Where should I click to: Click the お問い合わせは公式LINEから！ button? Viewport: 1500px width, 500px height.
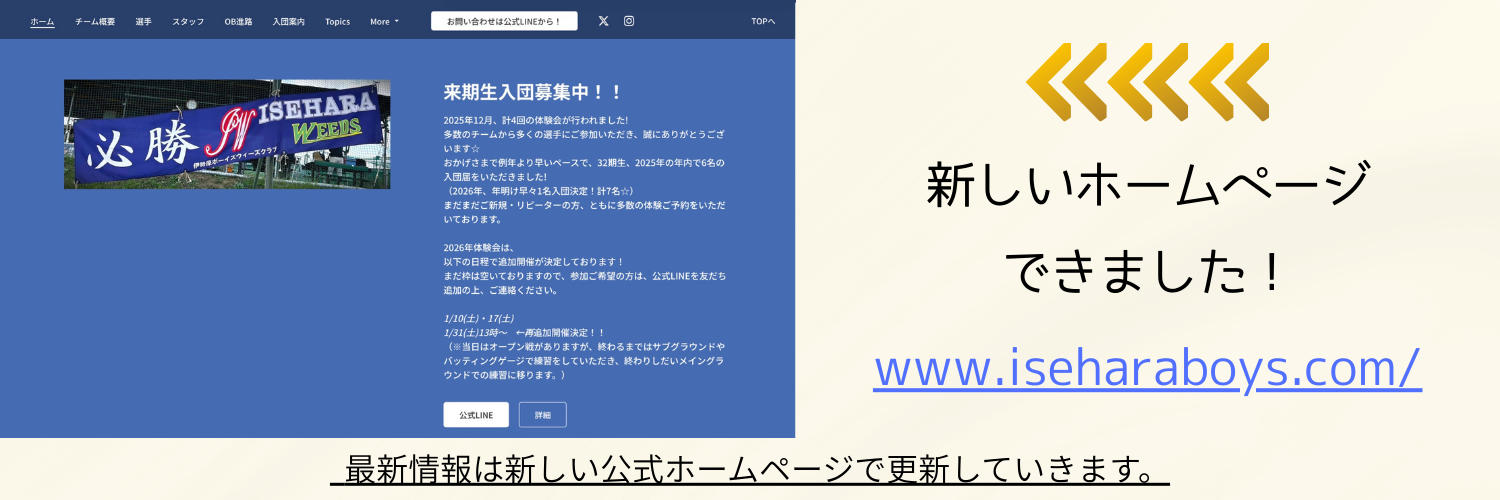point(504,21)
